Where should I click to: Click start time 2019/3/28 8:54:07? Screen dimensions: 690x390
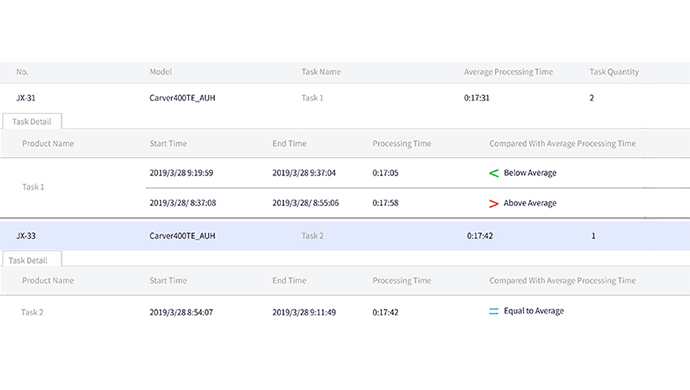(x=181, y=313)
